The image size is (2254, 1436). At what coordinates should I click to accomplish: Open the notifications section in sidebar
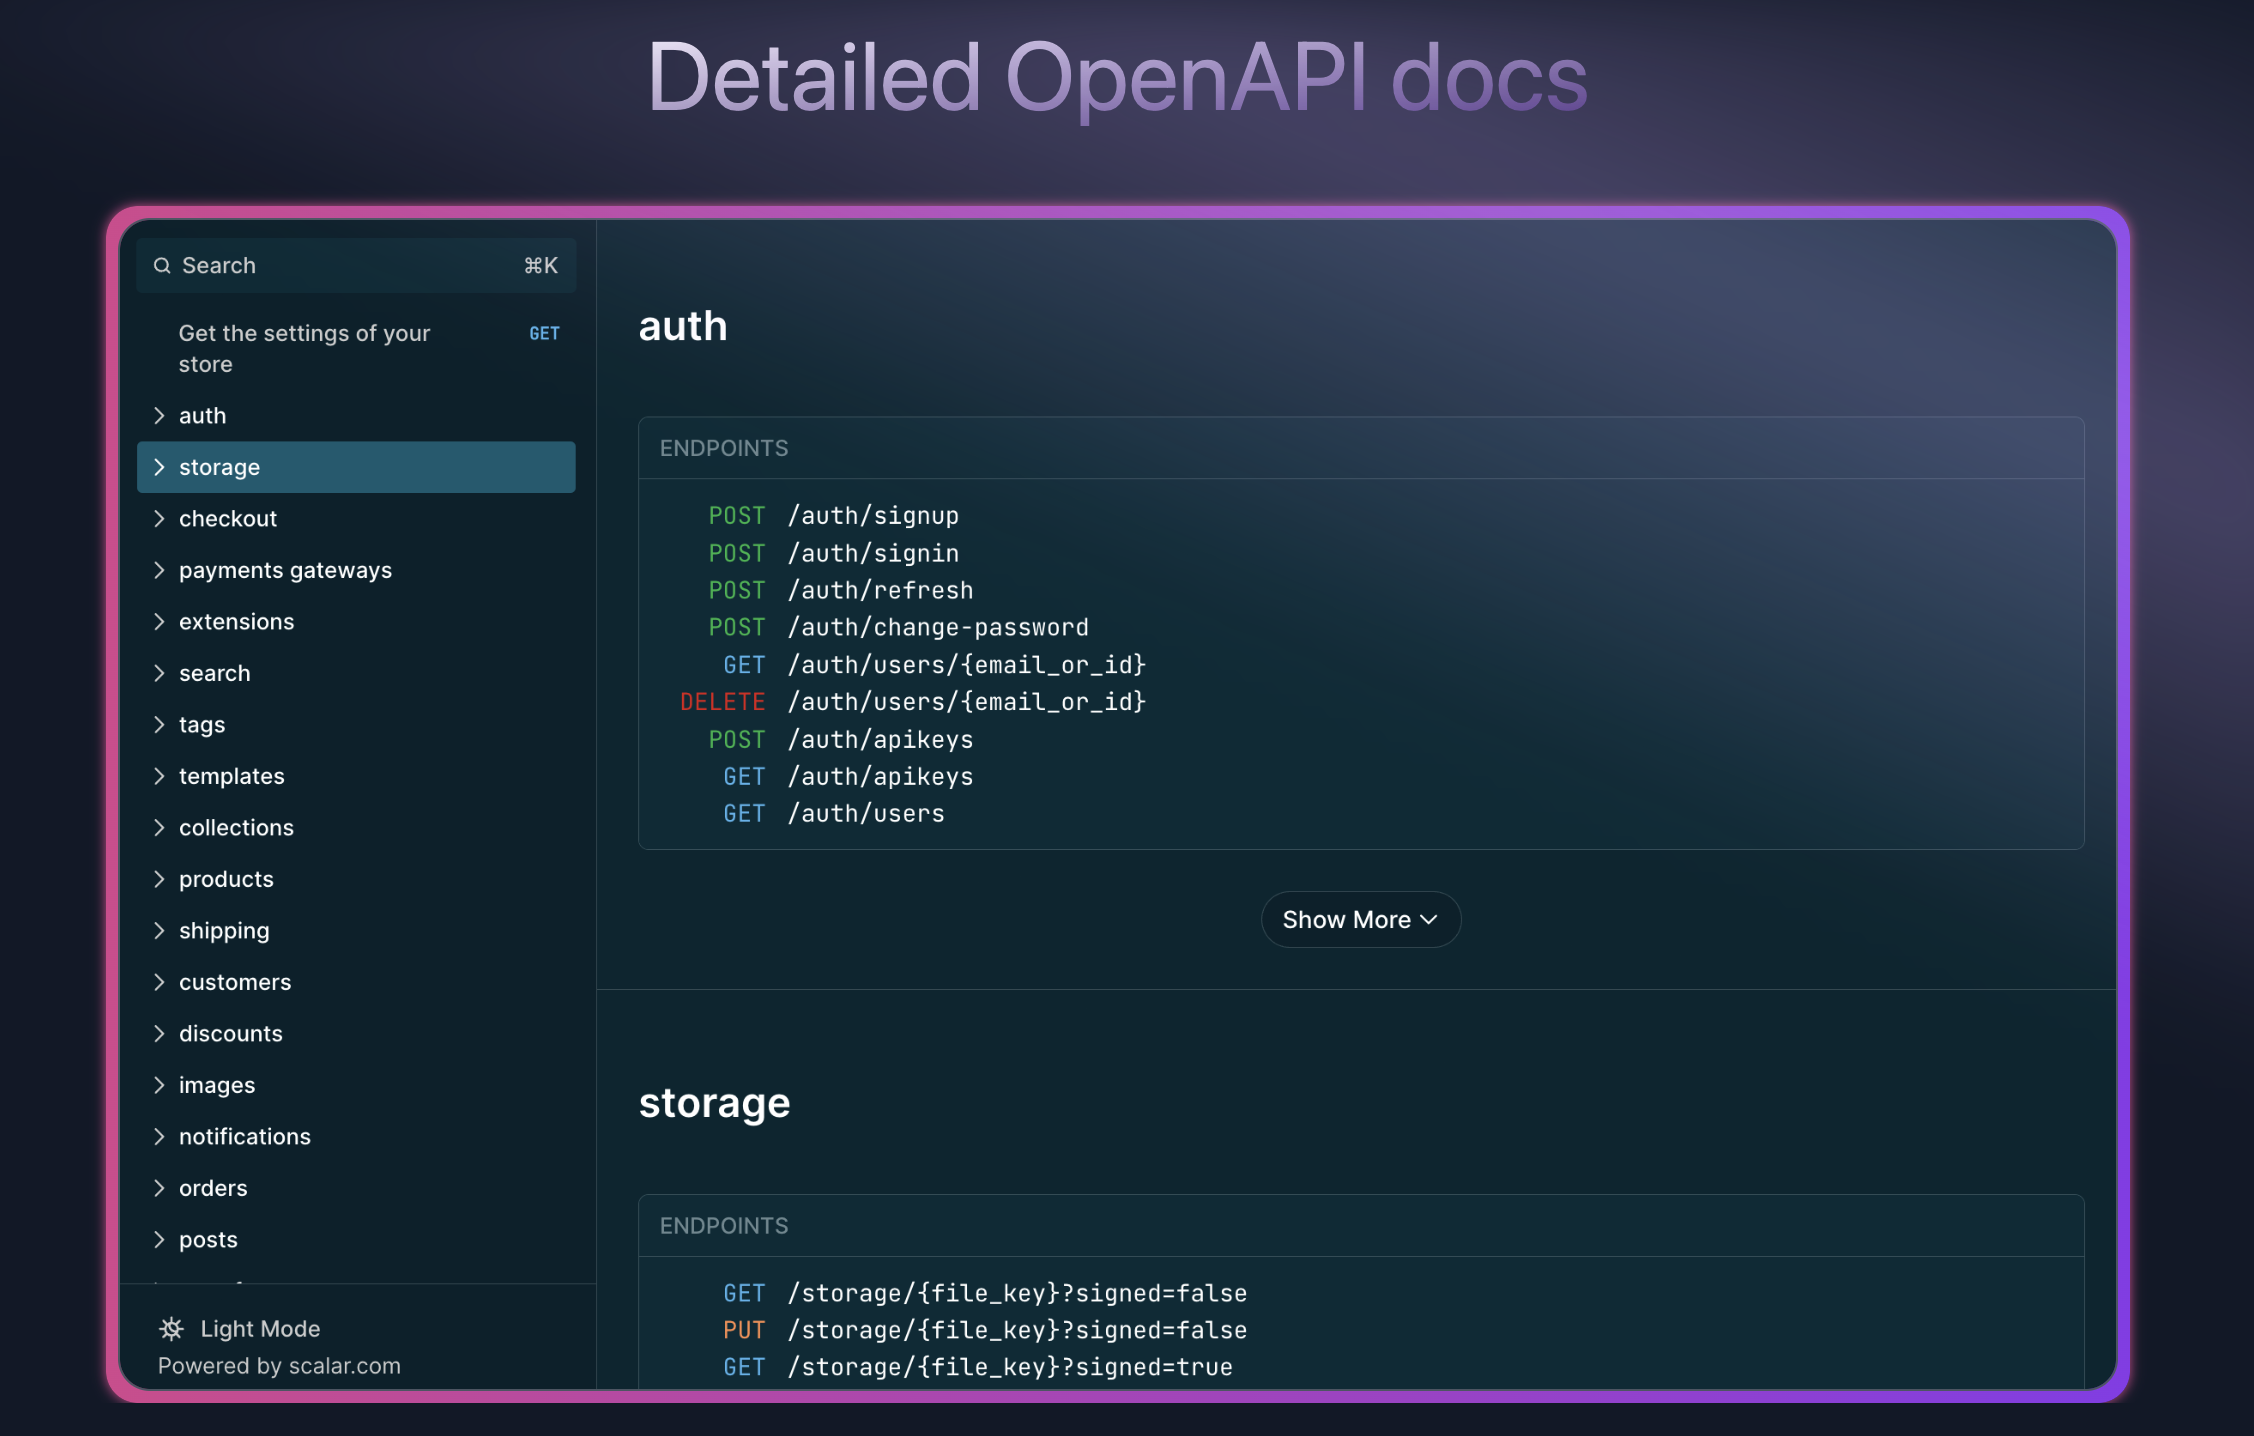pos(356,1136)
